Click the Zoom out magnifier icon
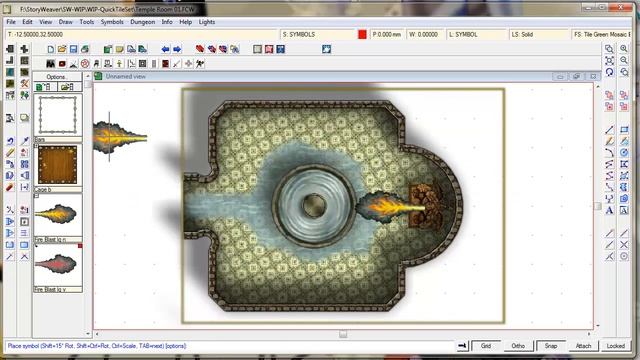 click(624, 60)
